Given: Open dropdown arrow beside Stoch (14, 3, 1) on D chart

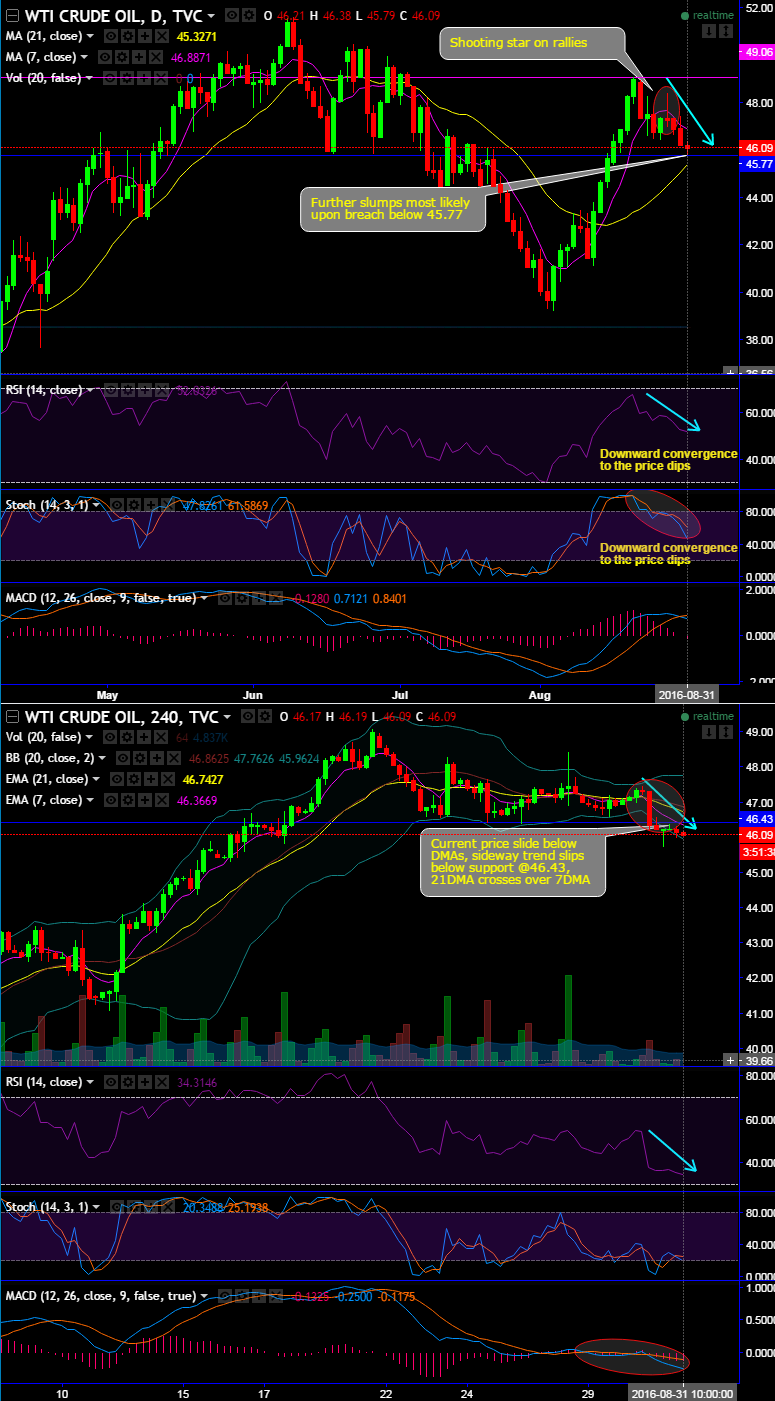Looking at the screenshot, I should coord(96,505).
